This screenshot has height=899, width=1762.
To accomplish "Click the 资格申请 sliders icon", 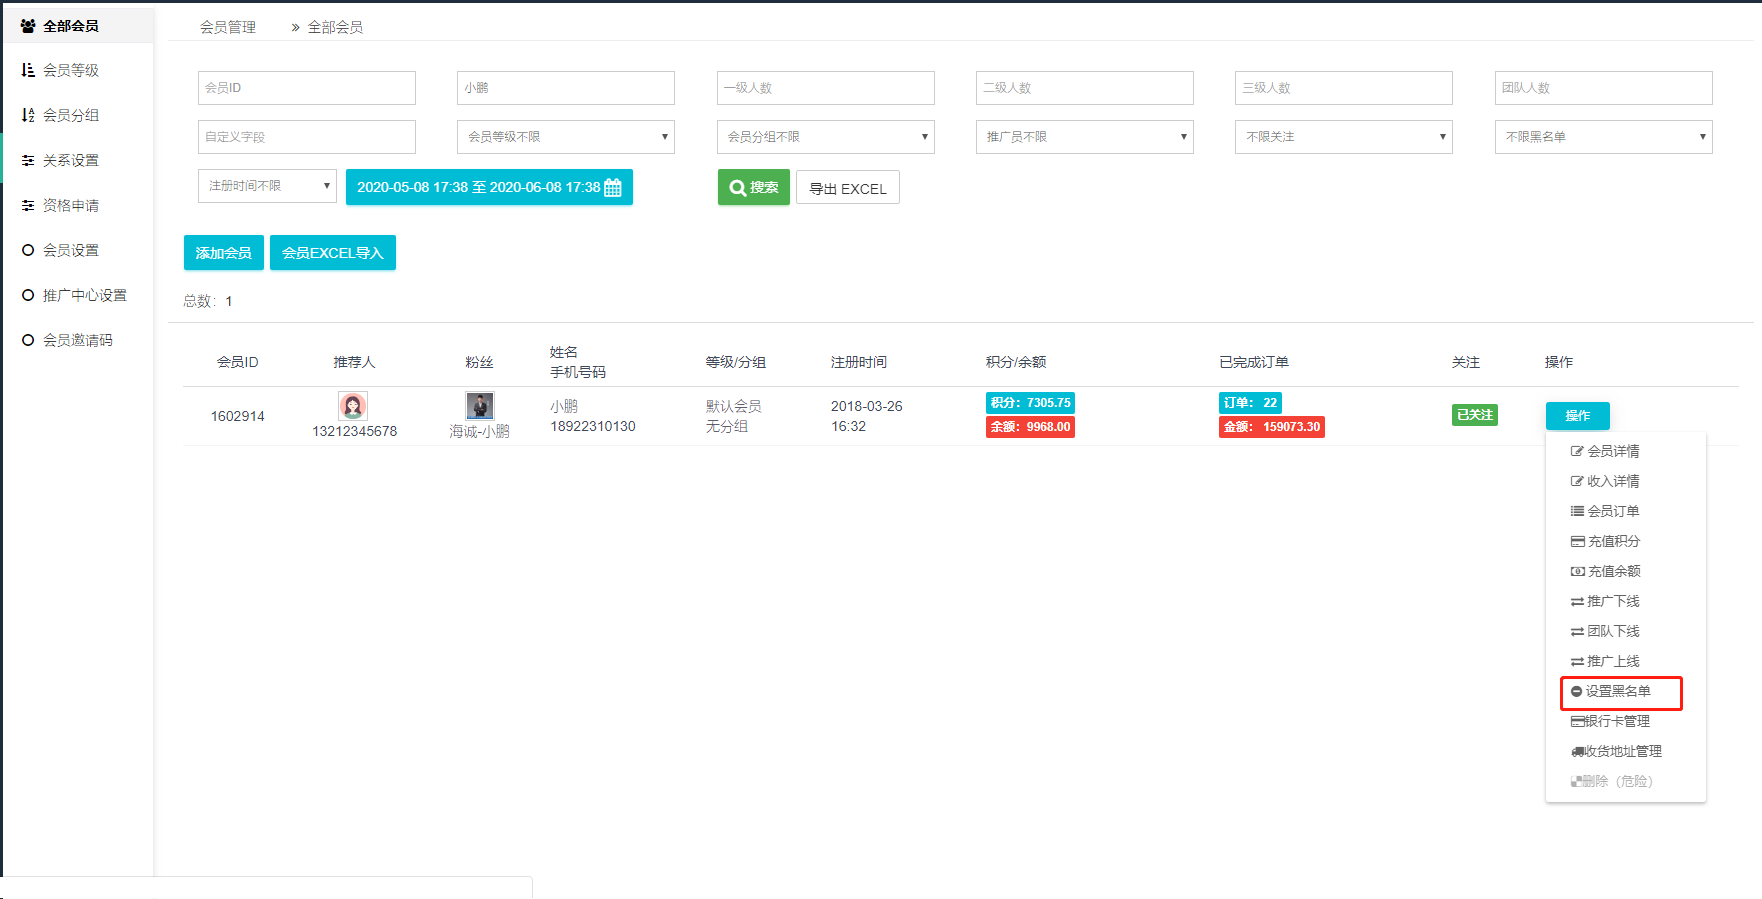I will [28, 205].
